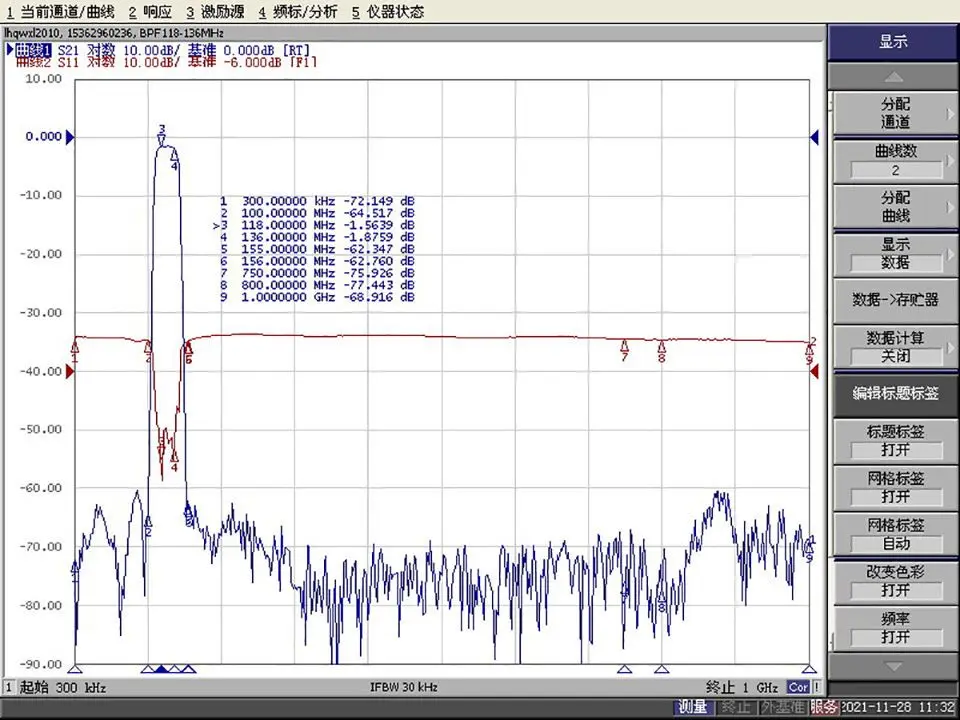
Task: Select marker row 800.00000 MHz -77.443 dB
Action: (x=317, y=285)
